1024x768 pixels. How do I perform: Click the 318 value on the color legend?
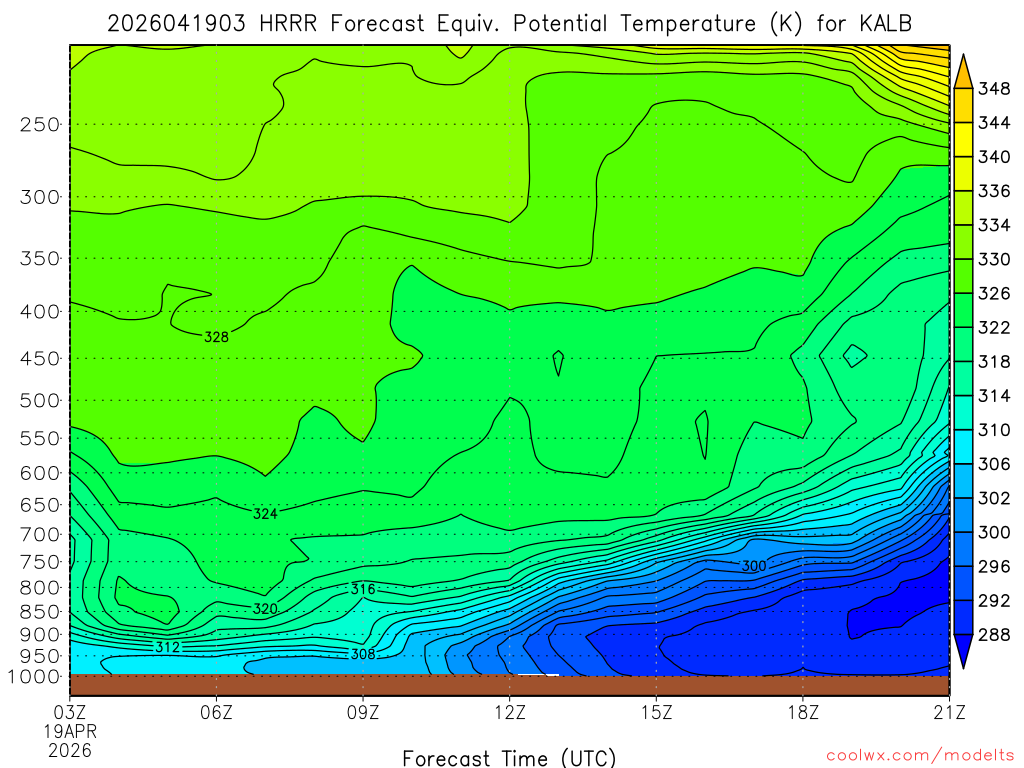point(994,362)
